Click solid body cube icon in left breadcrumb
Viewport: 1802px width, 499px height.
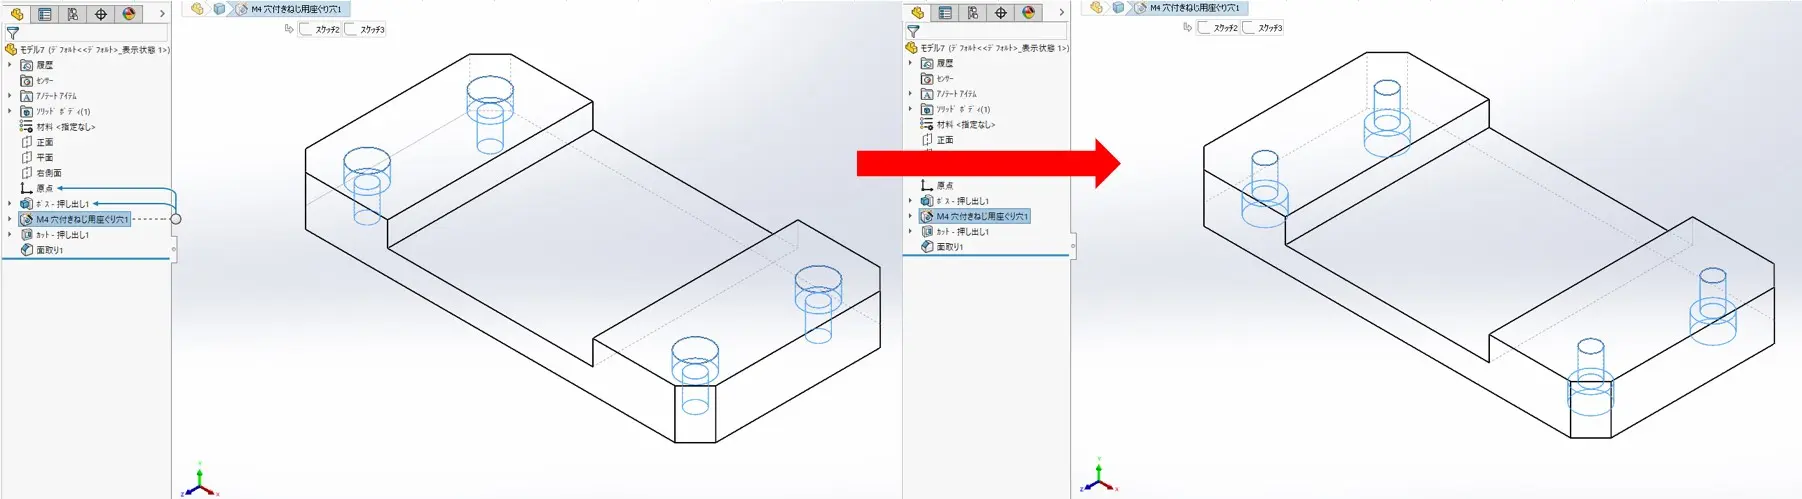219,9
